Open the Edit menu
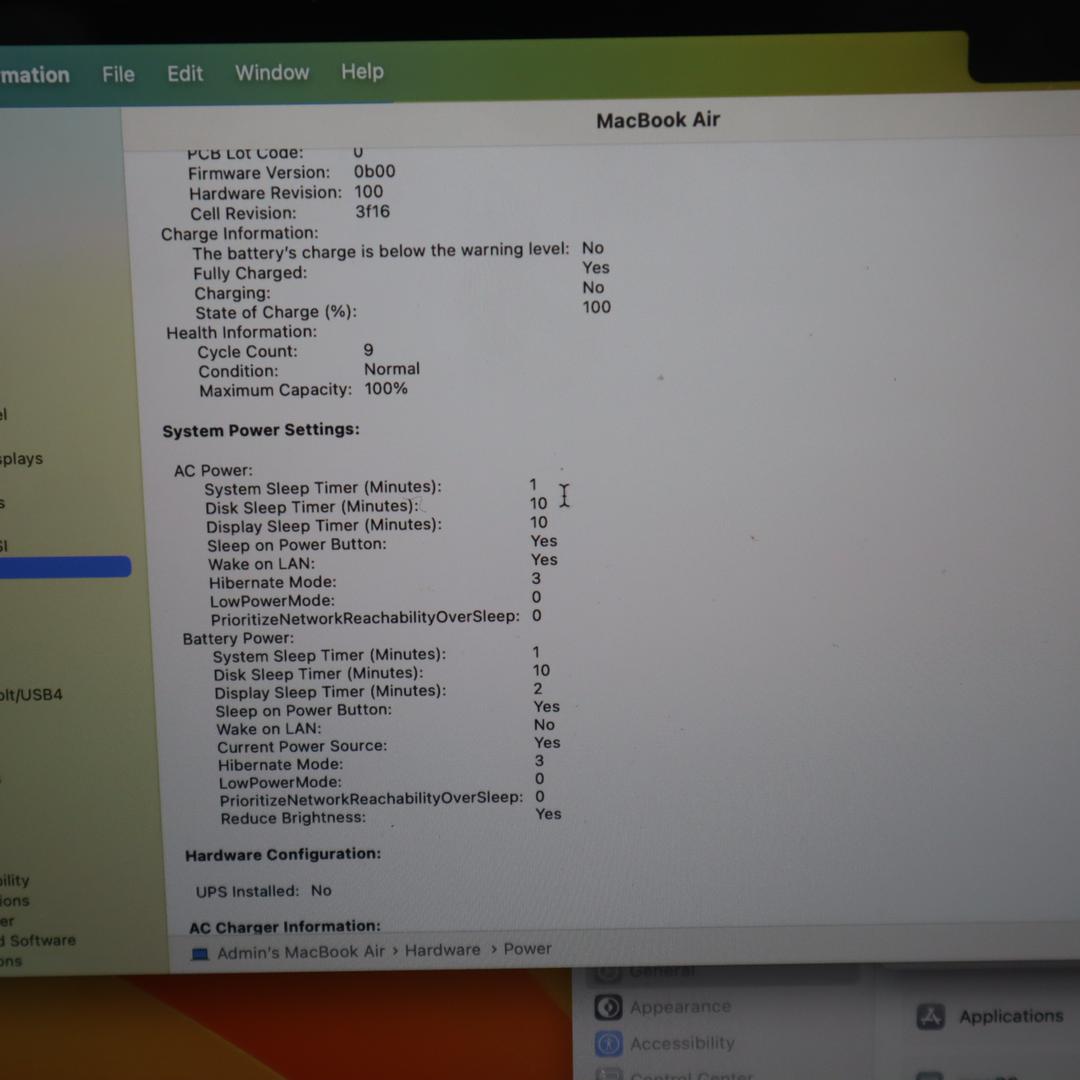This screenshot has height=1080, width=1080. click(185, 73)
